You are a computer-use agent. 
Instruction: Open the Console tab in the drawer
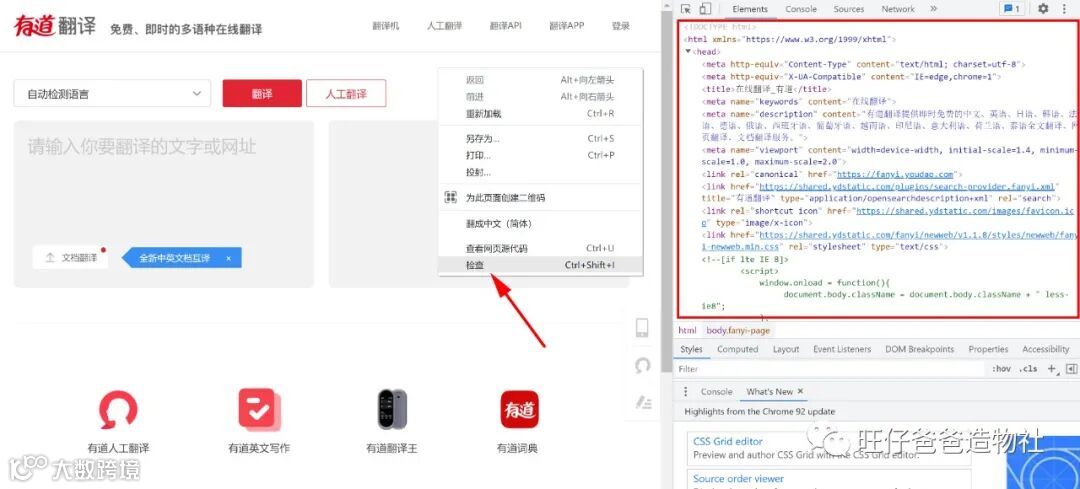coord(716,391)
